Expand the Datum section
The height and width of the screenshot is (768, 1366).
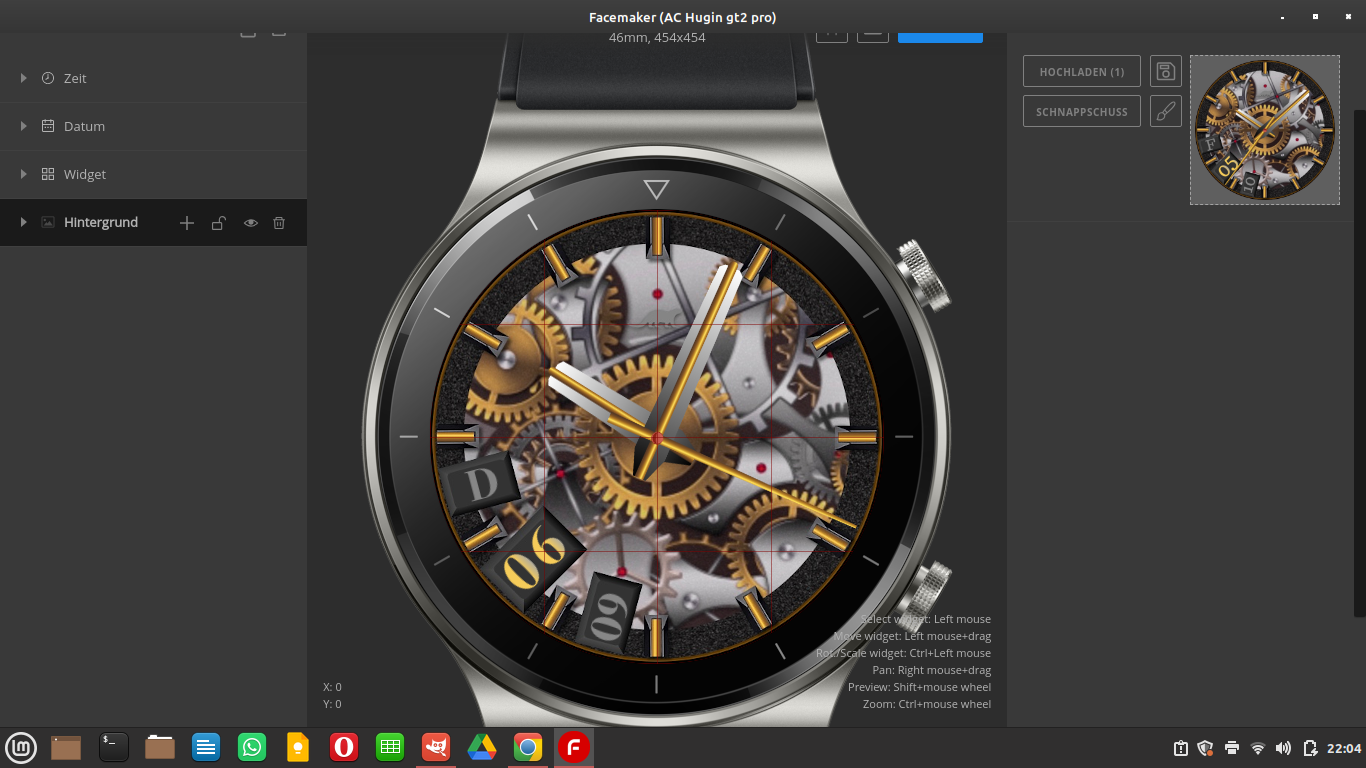pos(24,126)
